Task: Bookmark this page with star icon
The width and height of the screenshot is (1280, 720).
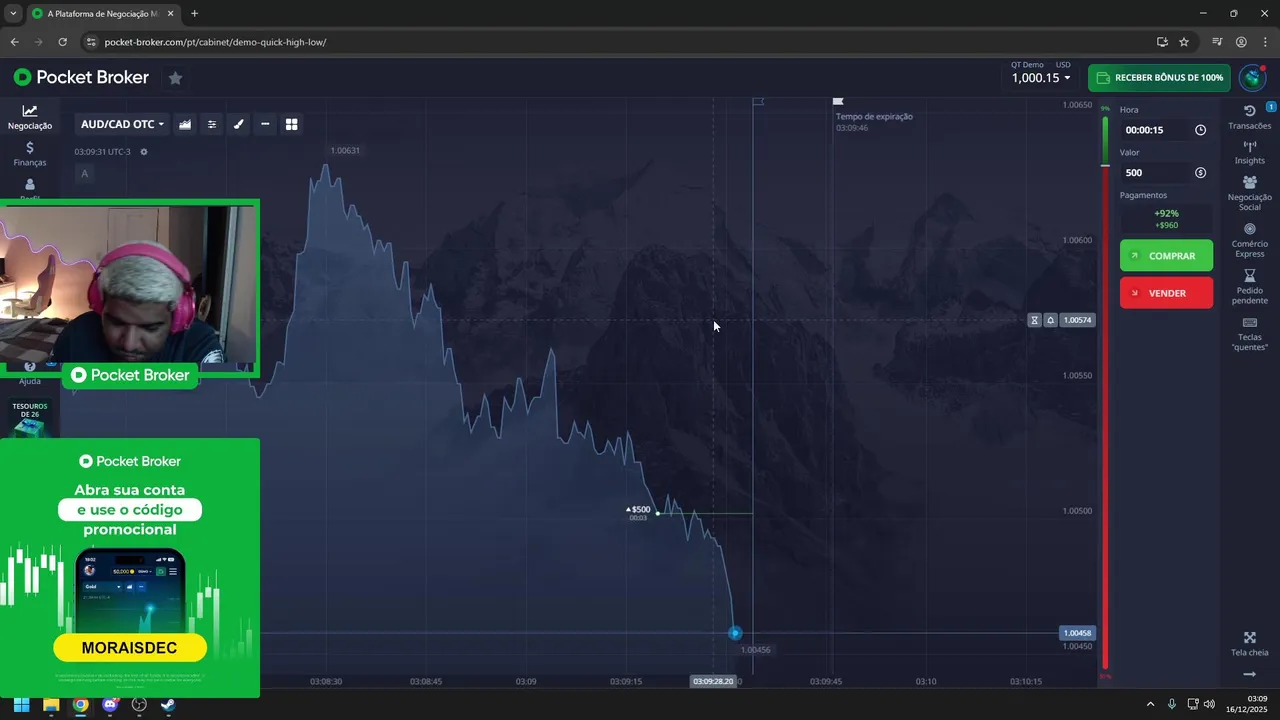Action: 1184,42
